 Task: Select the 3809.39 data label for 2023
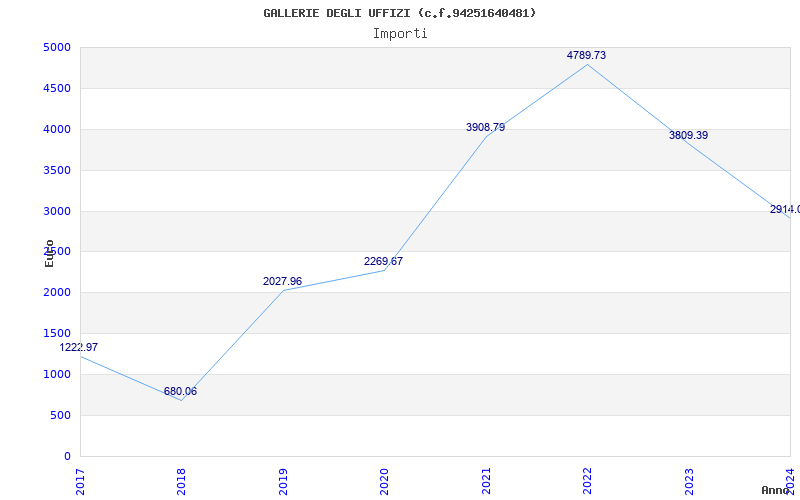pos(688,135)
